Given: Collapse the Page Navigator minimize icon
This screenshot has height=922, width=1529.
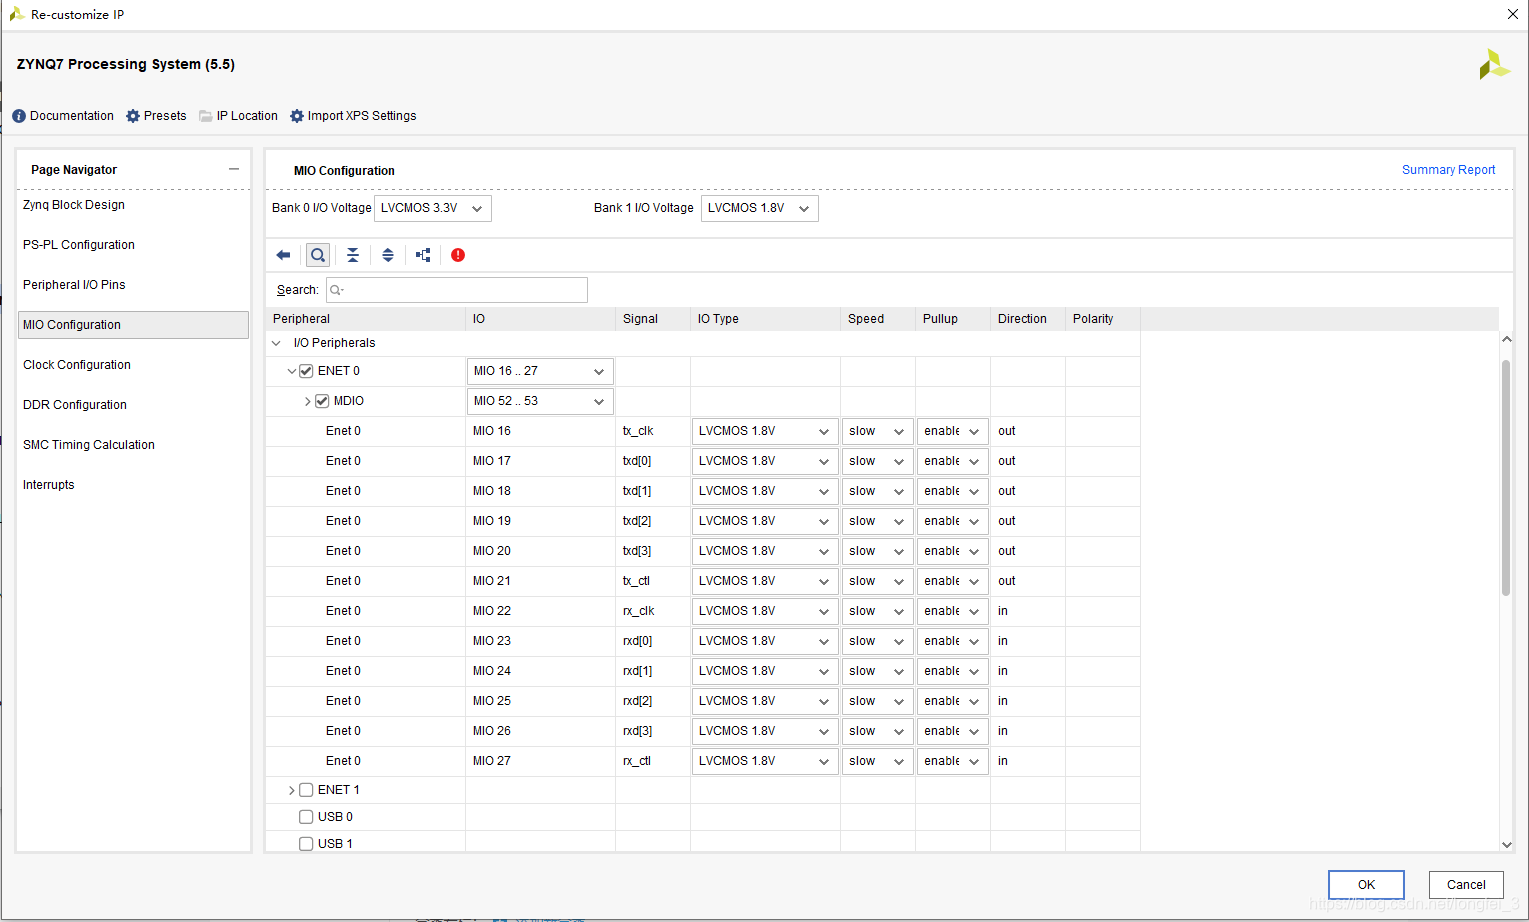Looking at the screenshot, I should pos(234,169).
